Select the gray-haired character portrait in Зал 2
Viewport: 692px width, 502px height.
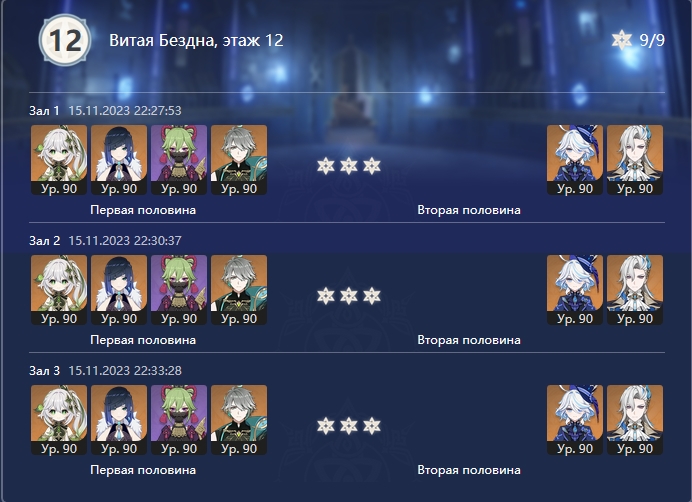tap(239, 290)
